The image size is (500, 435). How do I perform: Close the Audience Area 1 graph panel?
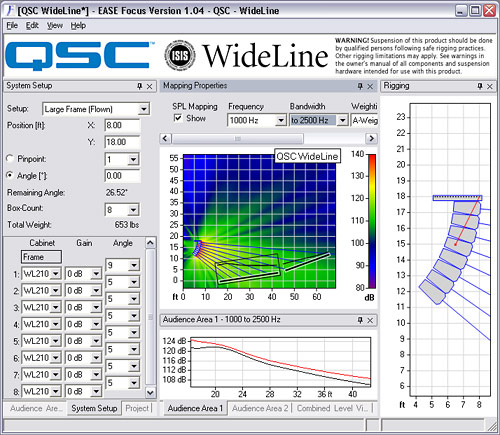370,320
